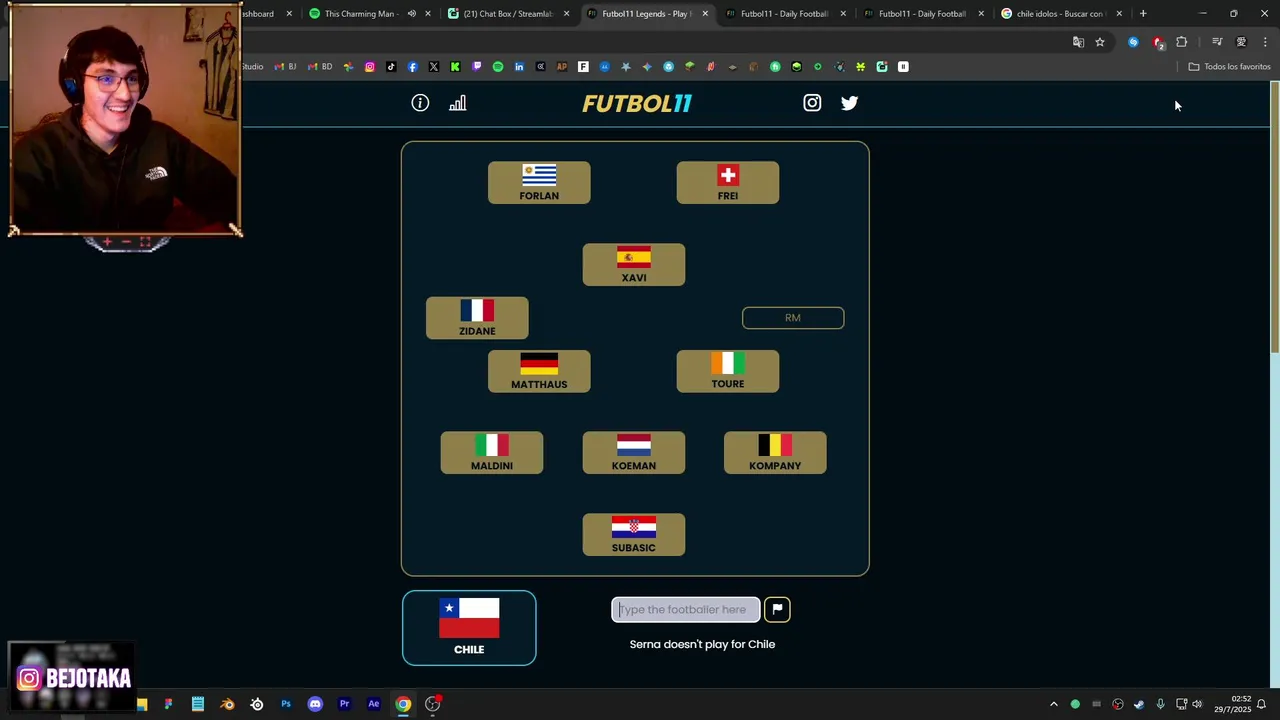This screenshot has width=1280, height=720.
Task: Open Premiere Pro from taskbar
Action: point(344,704)
